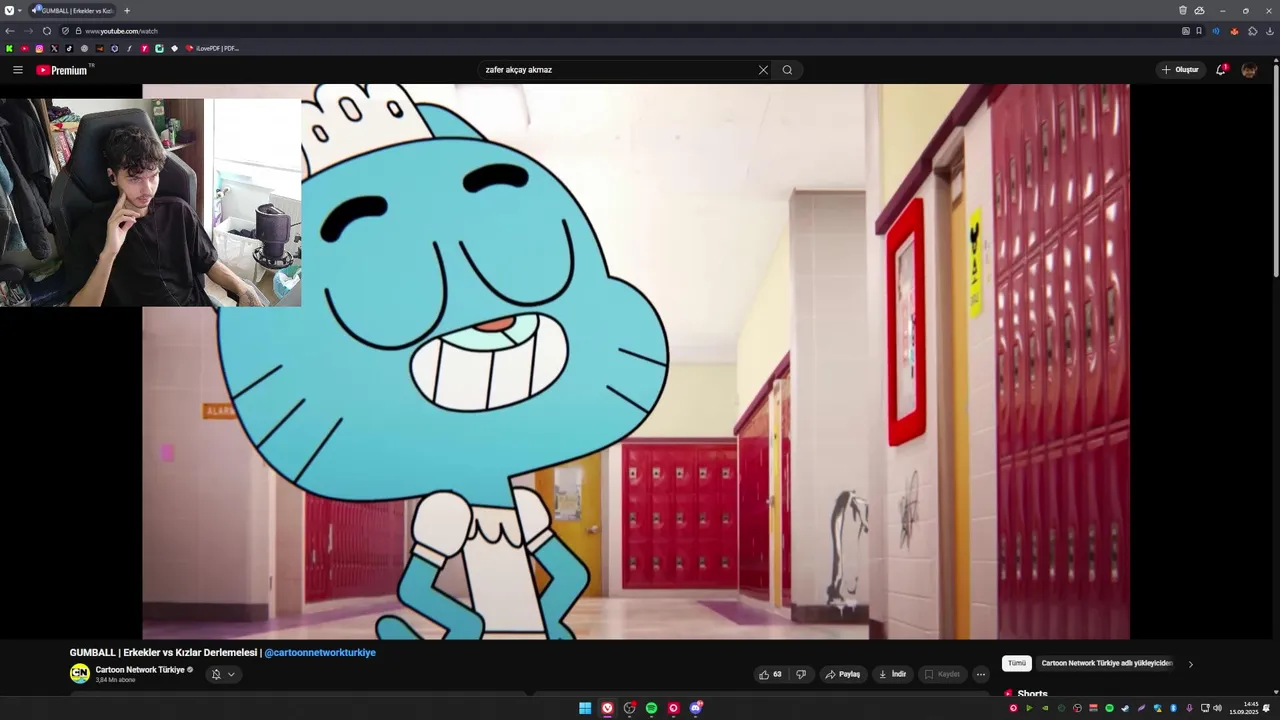Select the Tümü filter chip
This screenshot has height=720, width=1280.
point(1017,664)
